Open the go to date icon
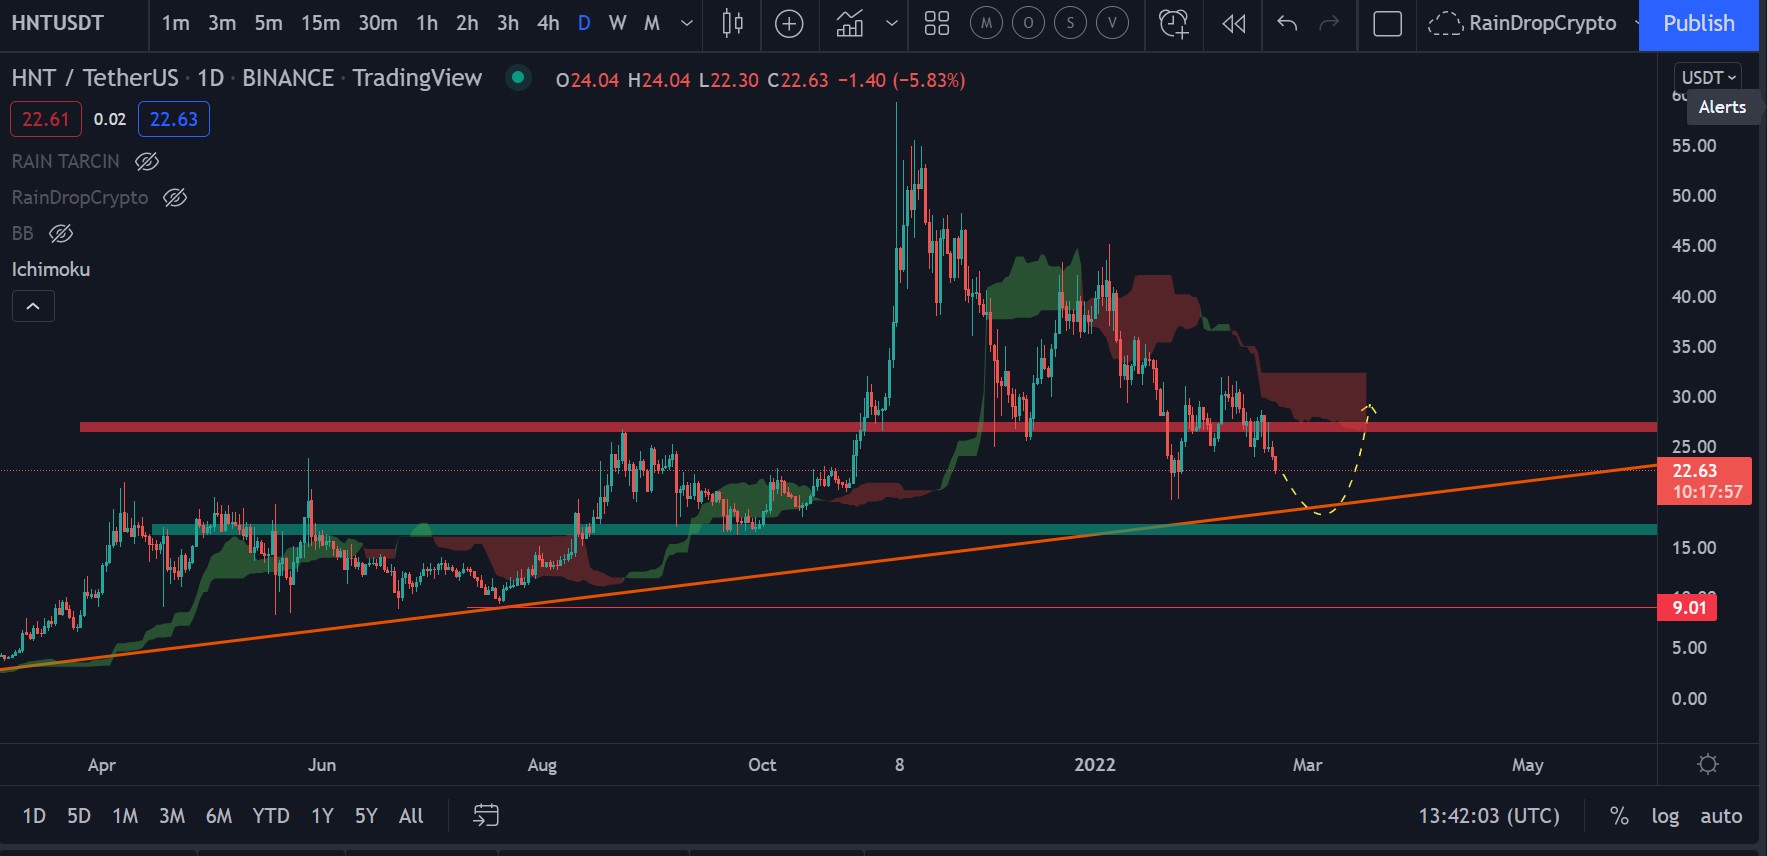Screen dimensions: 1767x856 [486, 815]
